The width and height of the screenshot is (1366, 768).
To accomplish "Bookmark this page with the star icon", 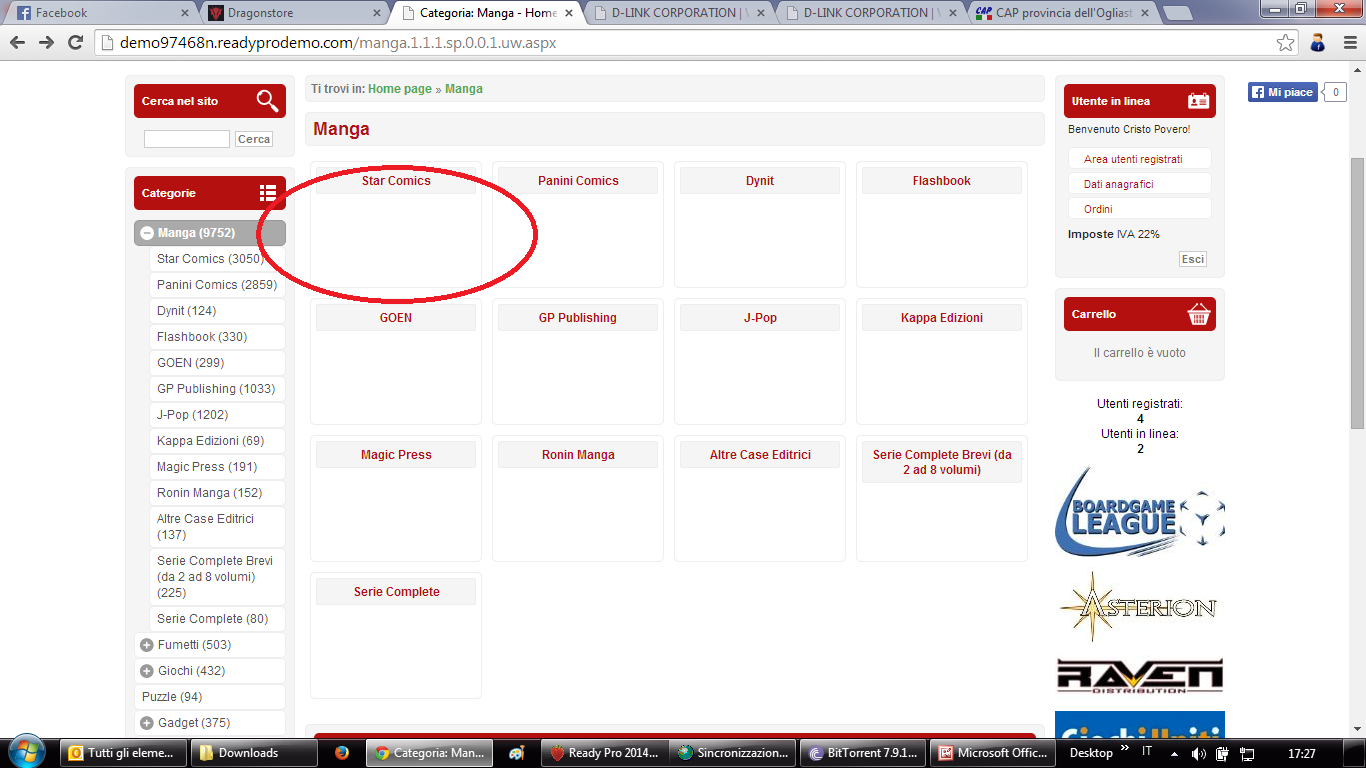I will (1286, 43).
